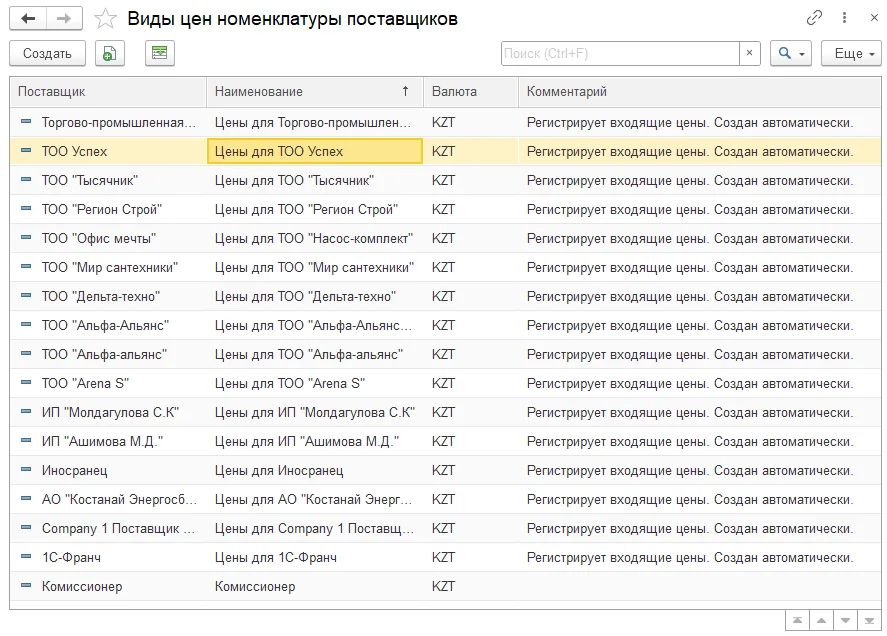The image size is (887, 636).
Task: Click the green list settings toolbar icon
Action: pos(160,53)
